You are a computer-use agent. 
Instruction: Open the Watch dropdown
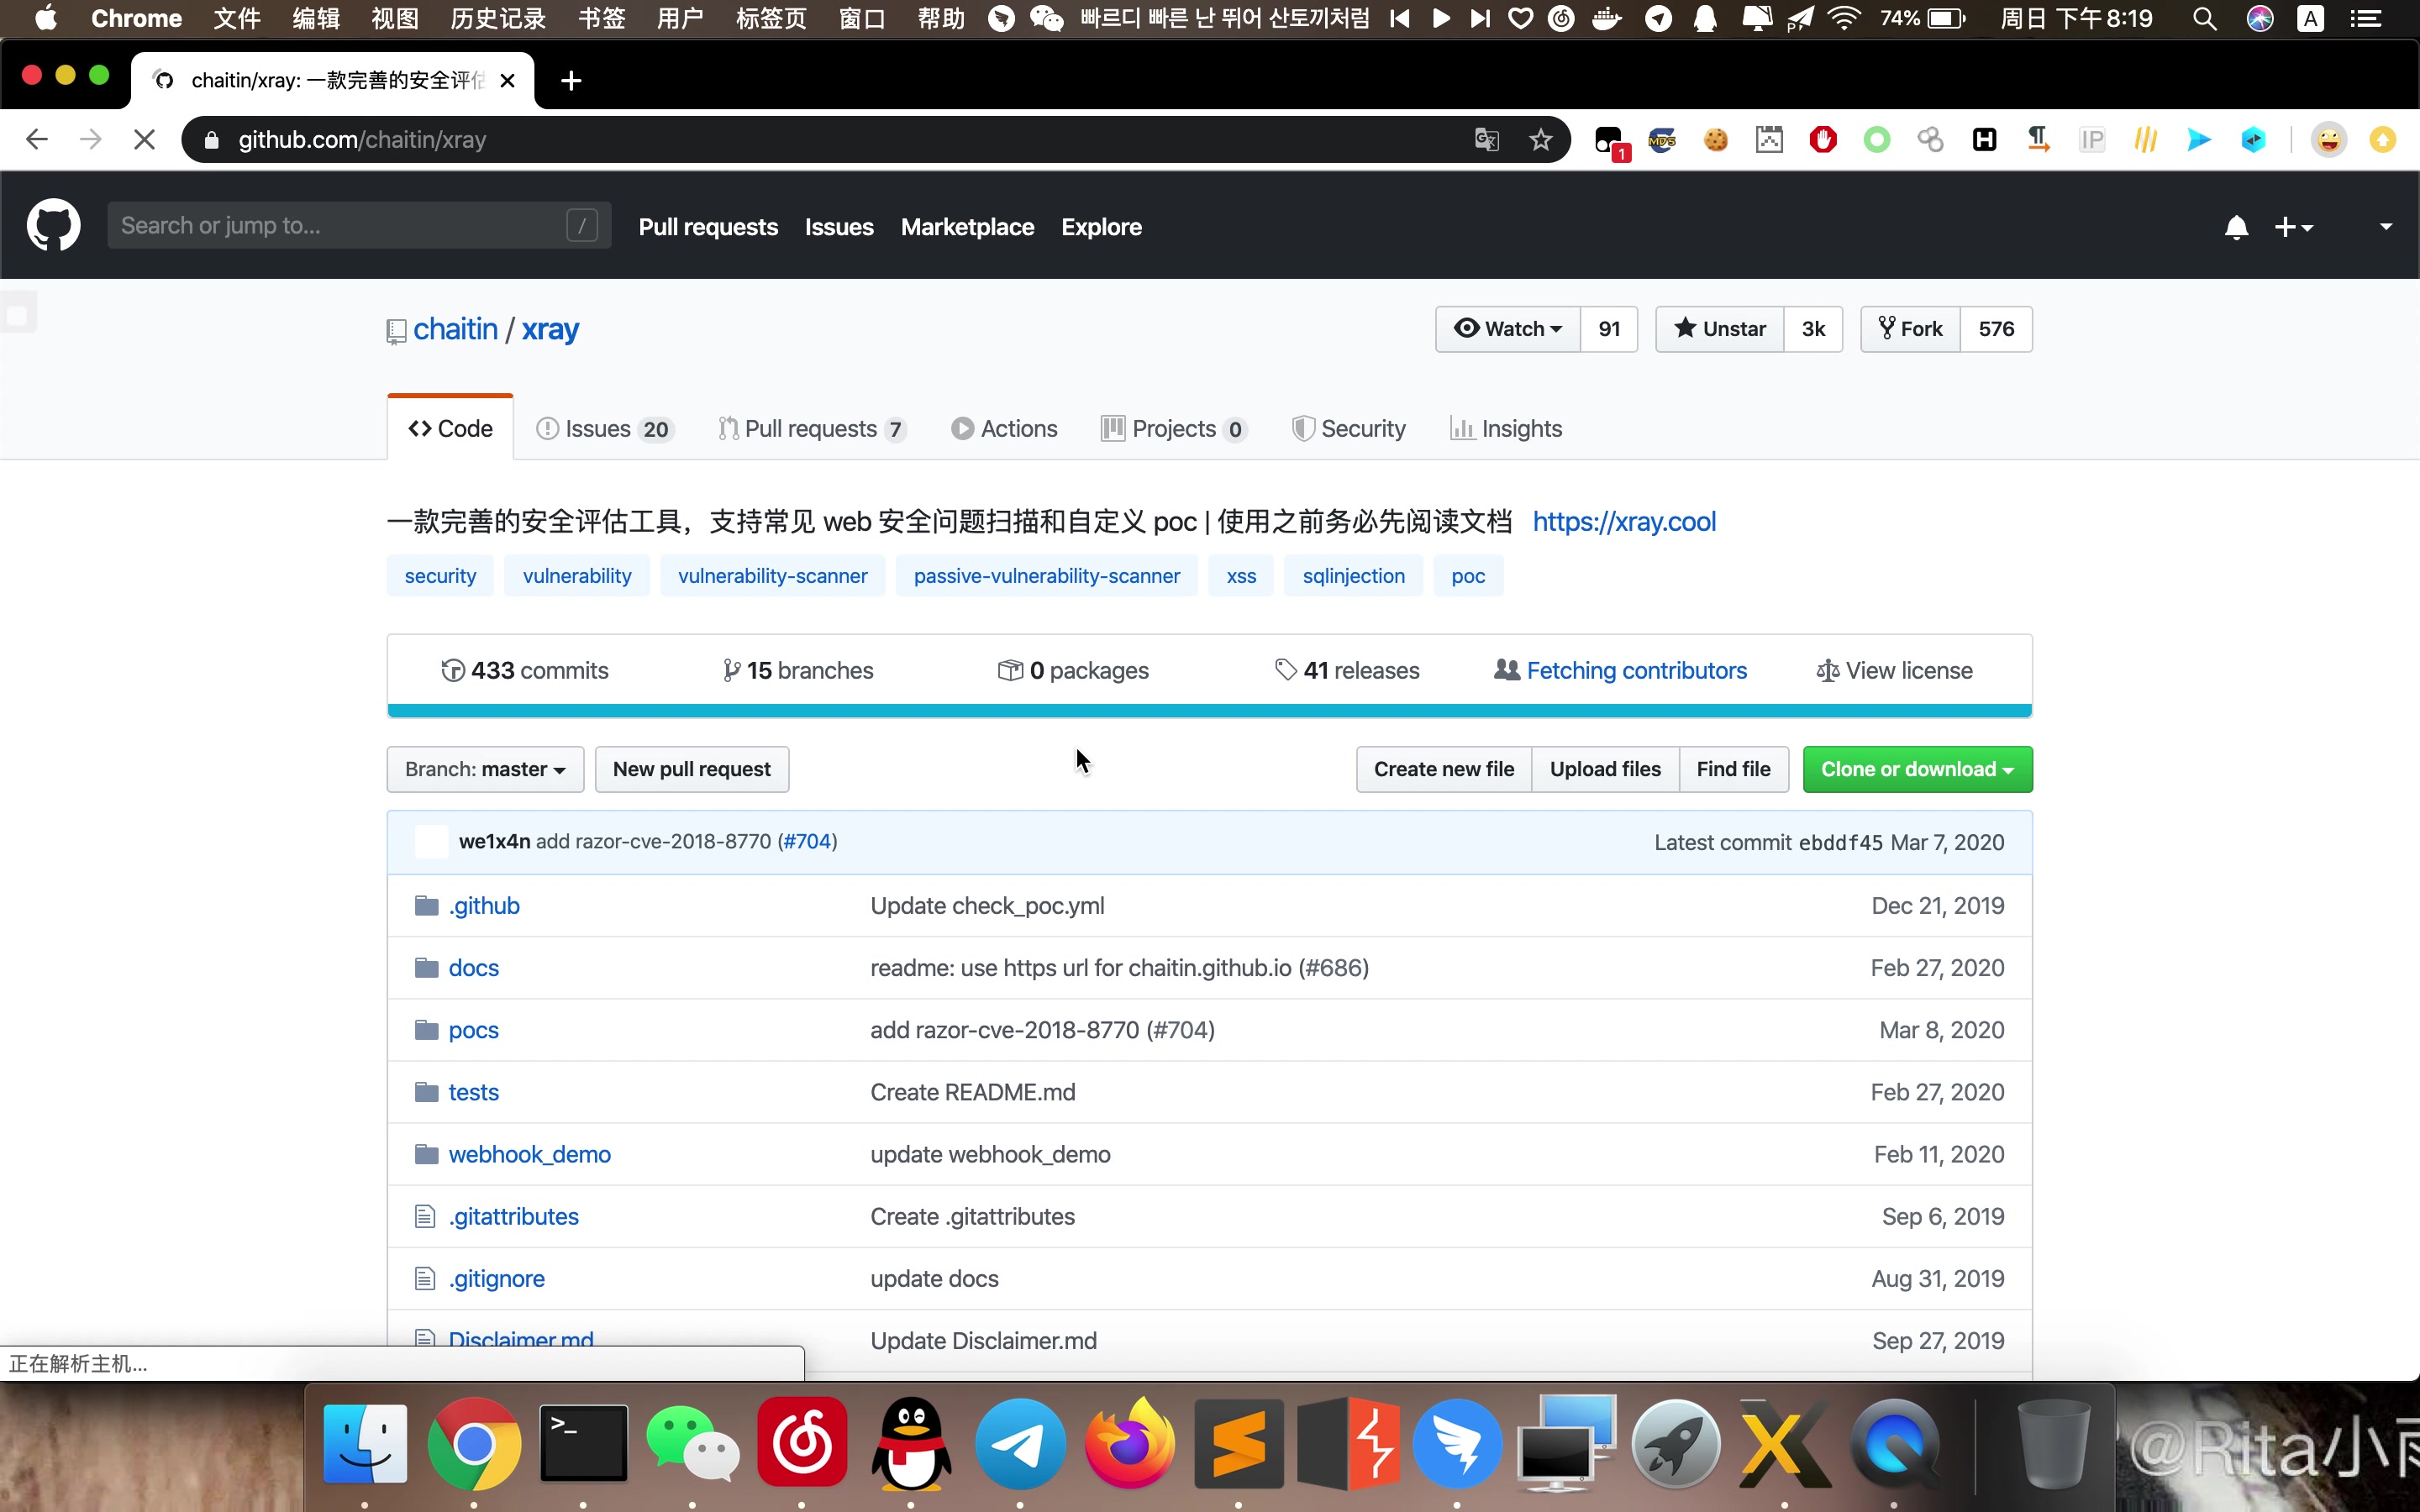coord(1508,329)
